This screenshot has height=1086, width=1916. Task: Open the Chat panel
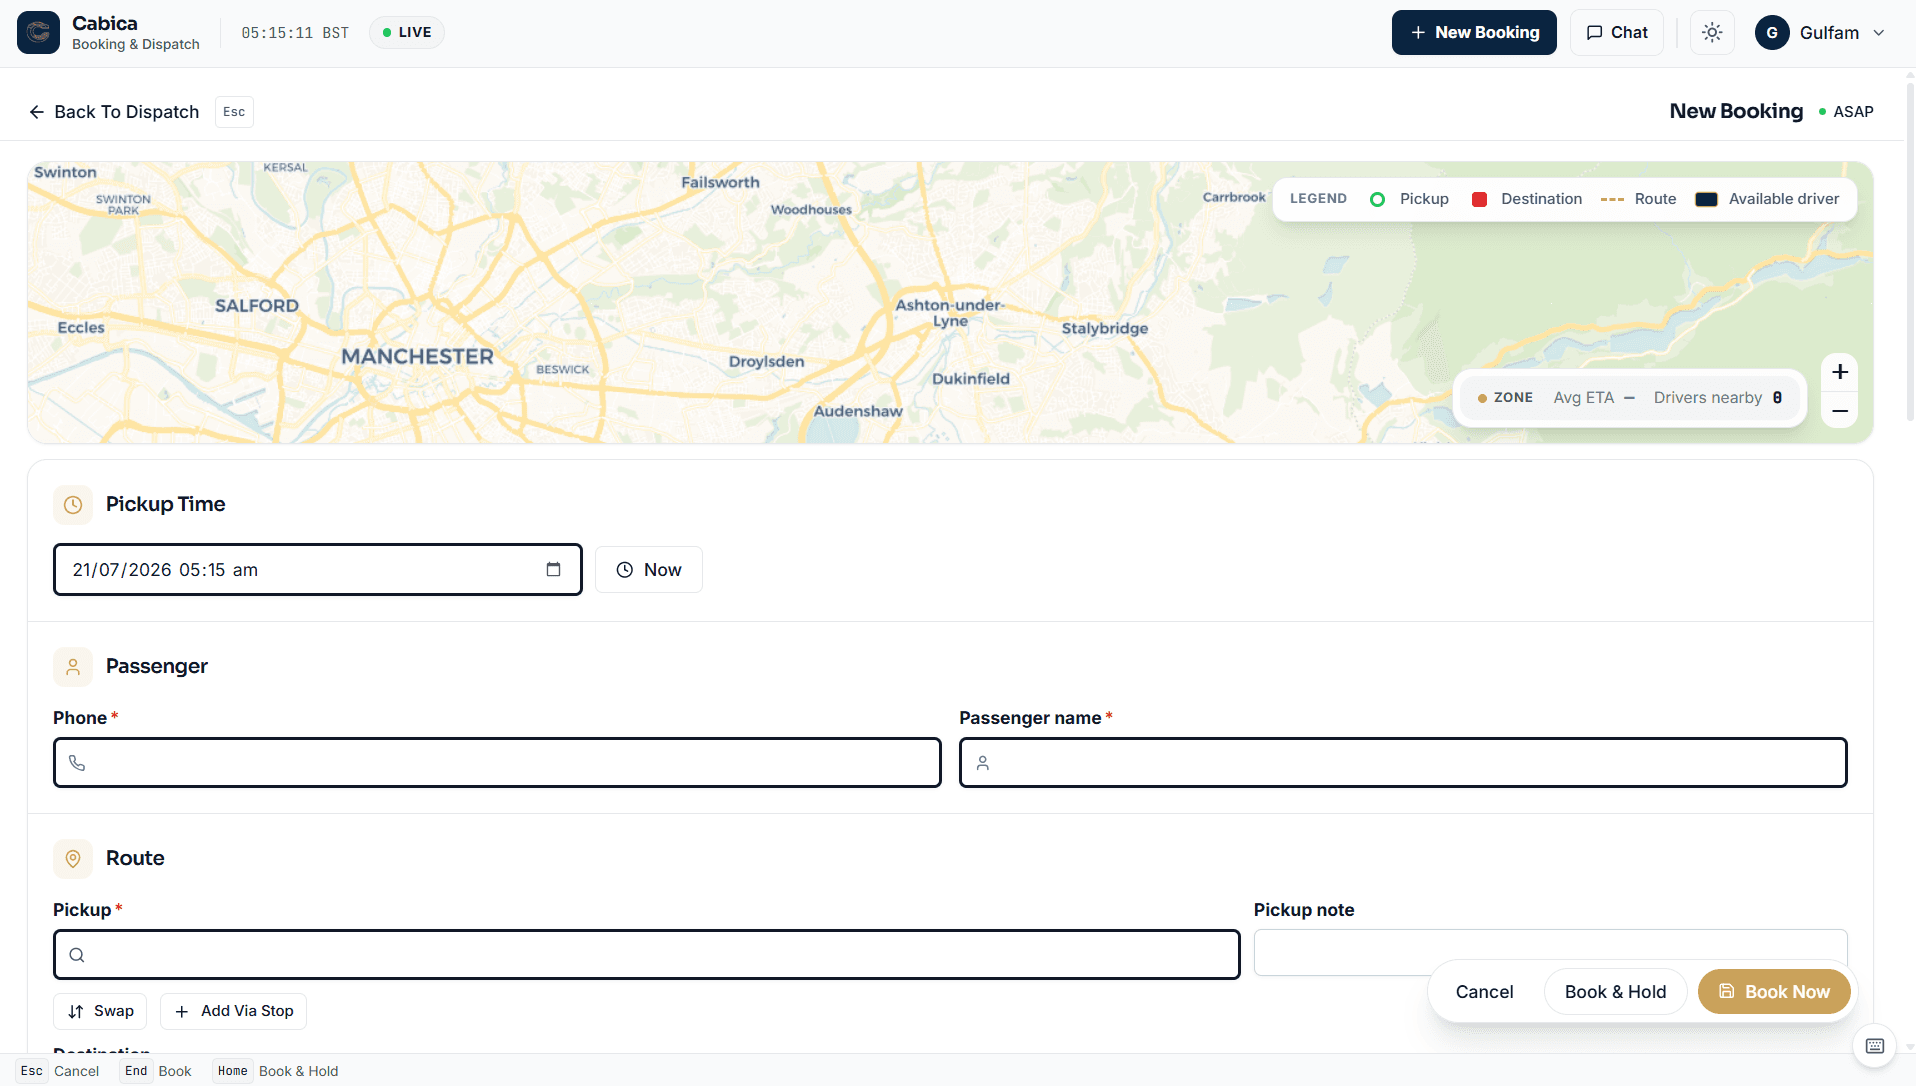coord(1616,33)
